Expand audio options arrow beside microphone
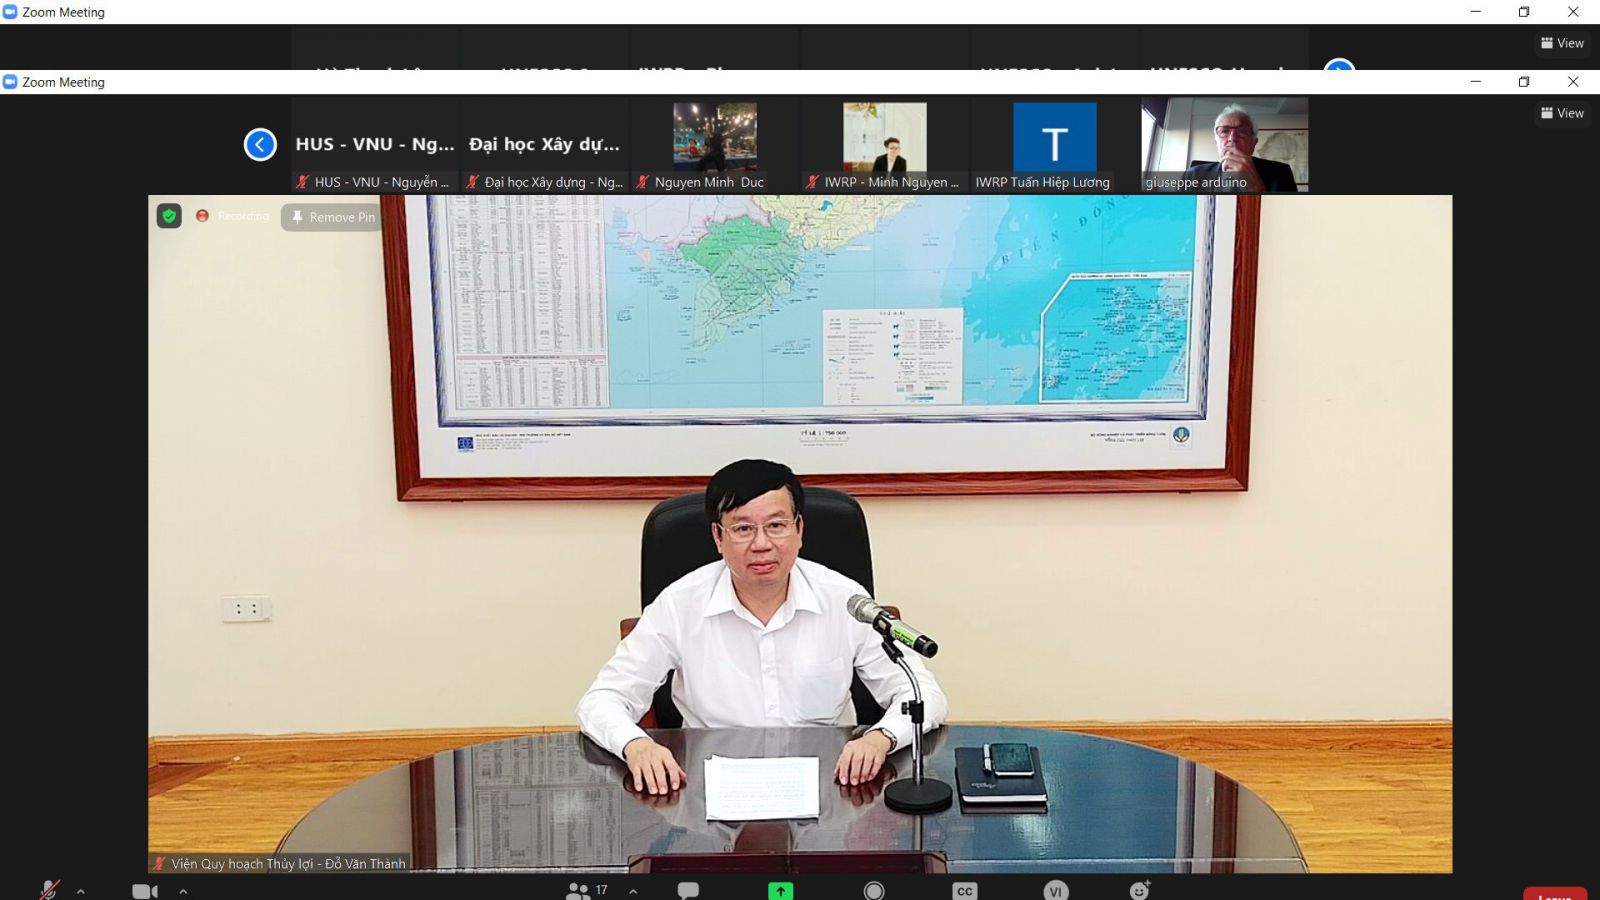Image resolution: width=1600 pixels, height=900 pixels. click(81, 891)
